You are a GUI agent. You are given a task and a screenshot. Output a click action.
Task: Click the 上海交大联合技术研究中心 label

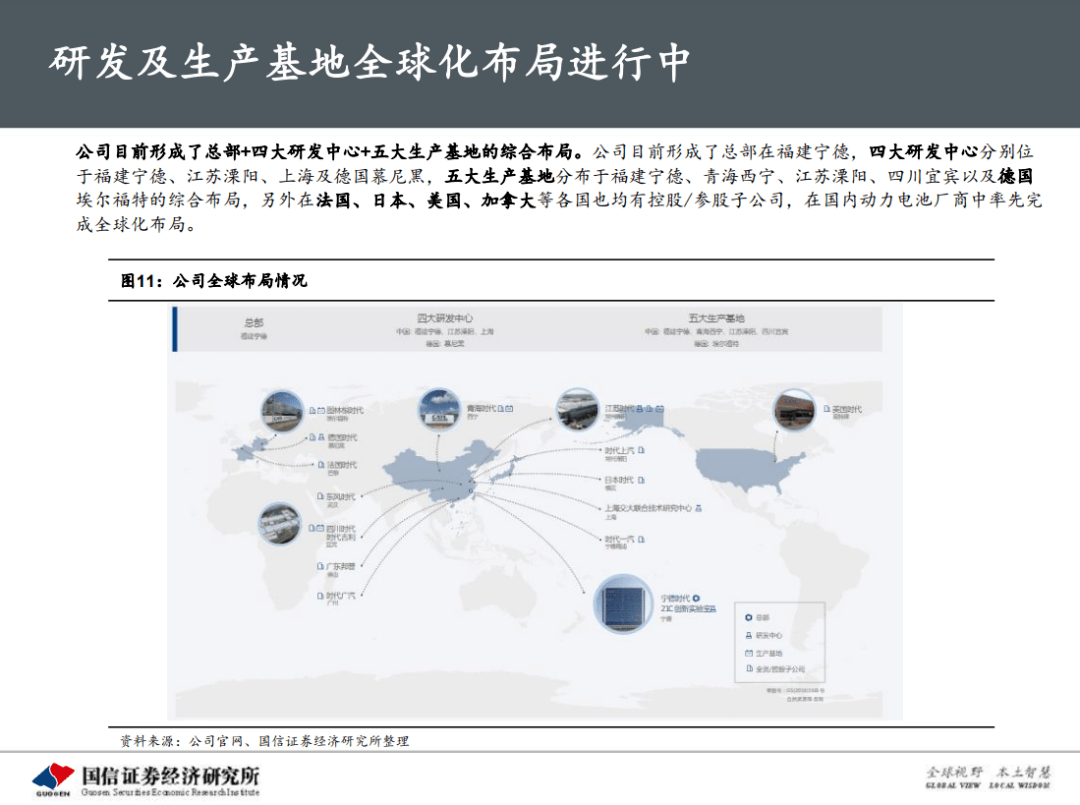[648, 508]
